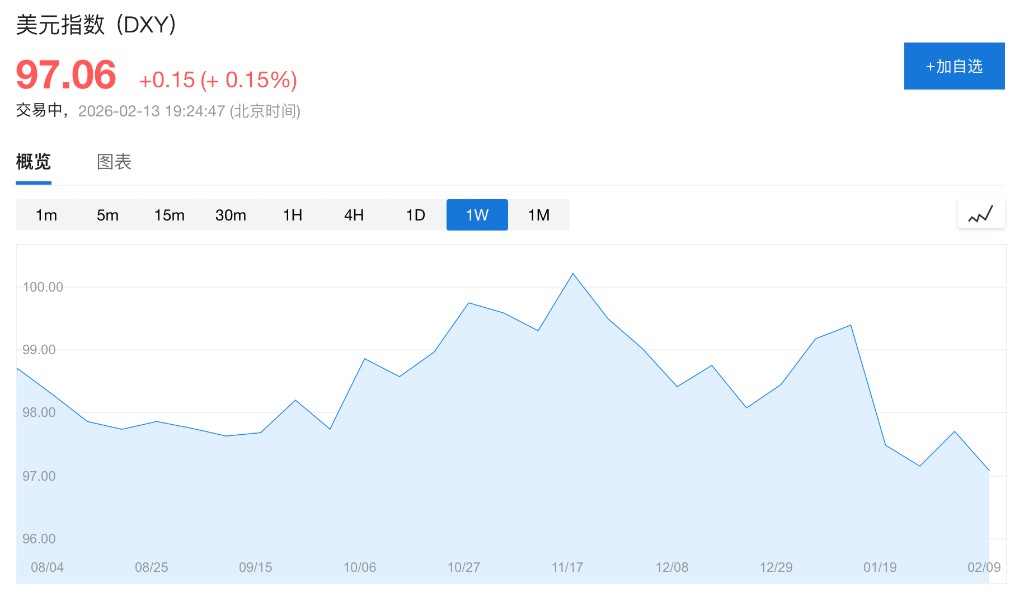Click the 08/04 date axis label

[47, 567]
